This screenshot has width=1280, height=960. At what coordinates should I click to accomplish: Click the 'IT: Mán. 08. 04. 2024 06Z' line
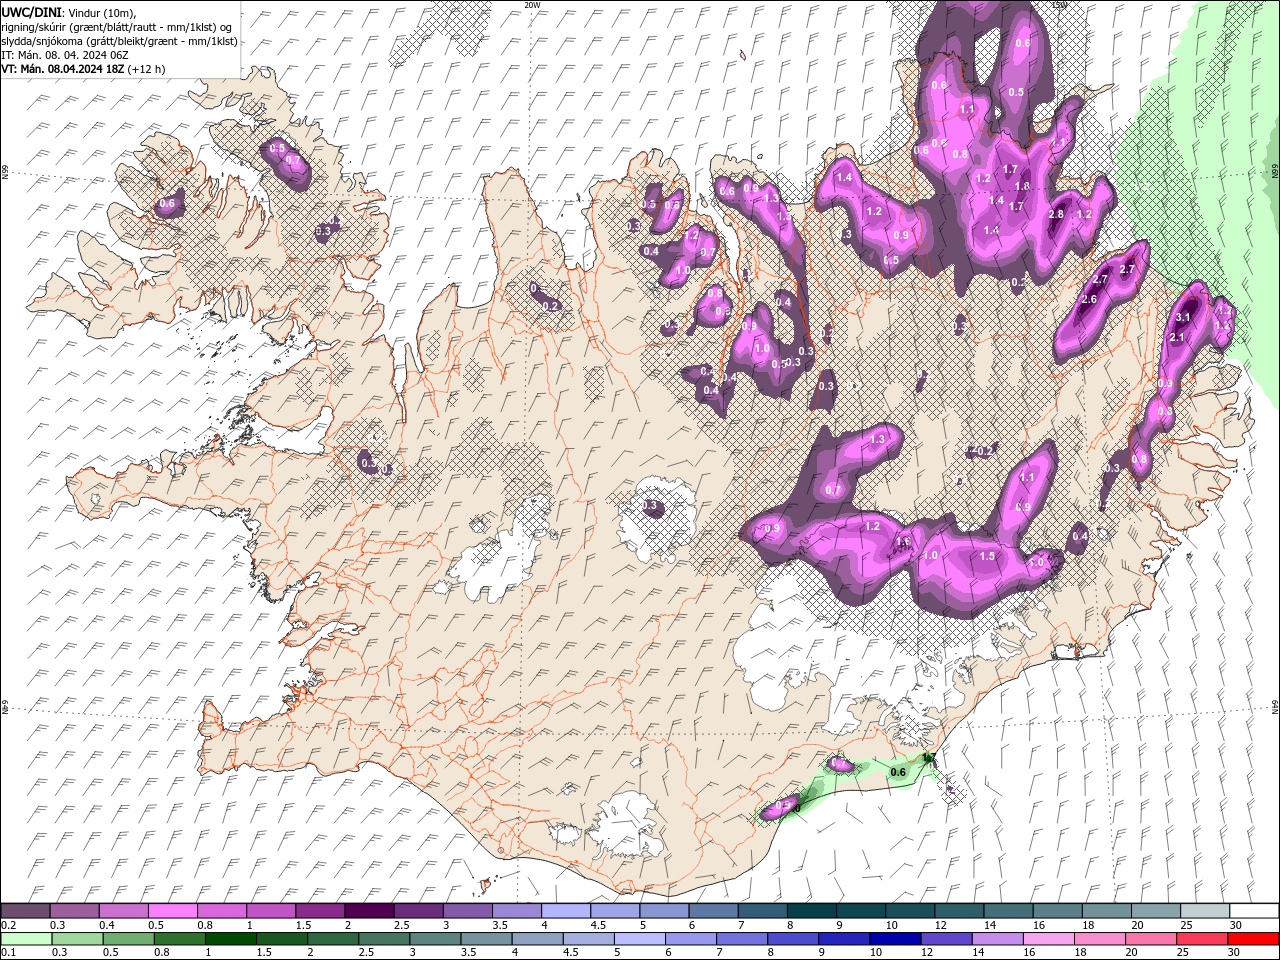[x=63, y=55]
